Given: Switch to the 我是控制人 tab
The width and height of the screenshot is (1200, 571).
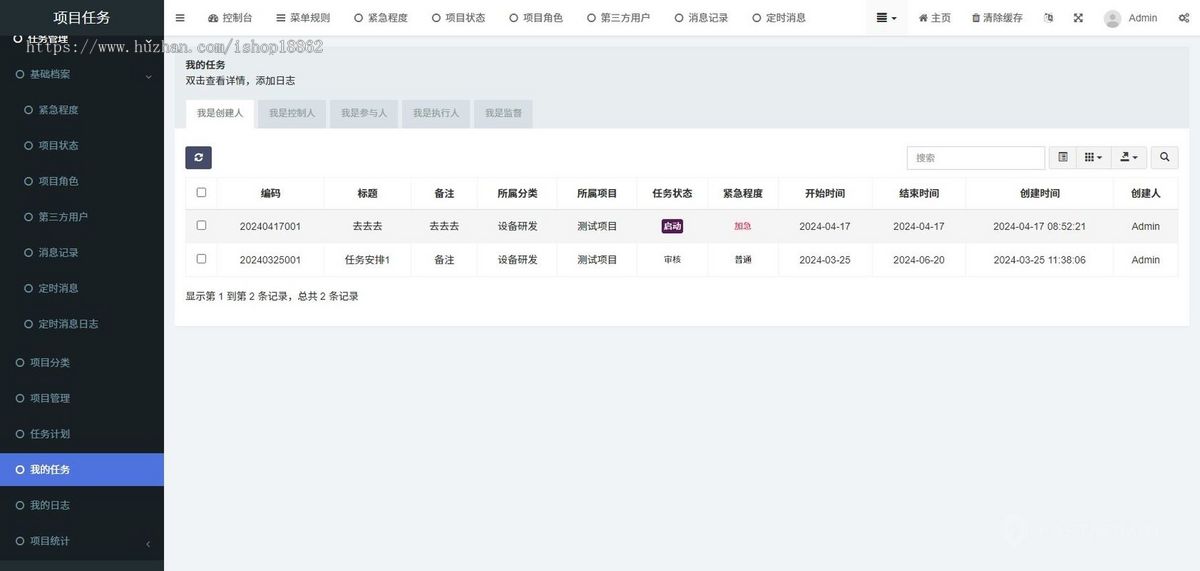Looking at the screenshot, I should pos(292,113).
